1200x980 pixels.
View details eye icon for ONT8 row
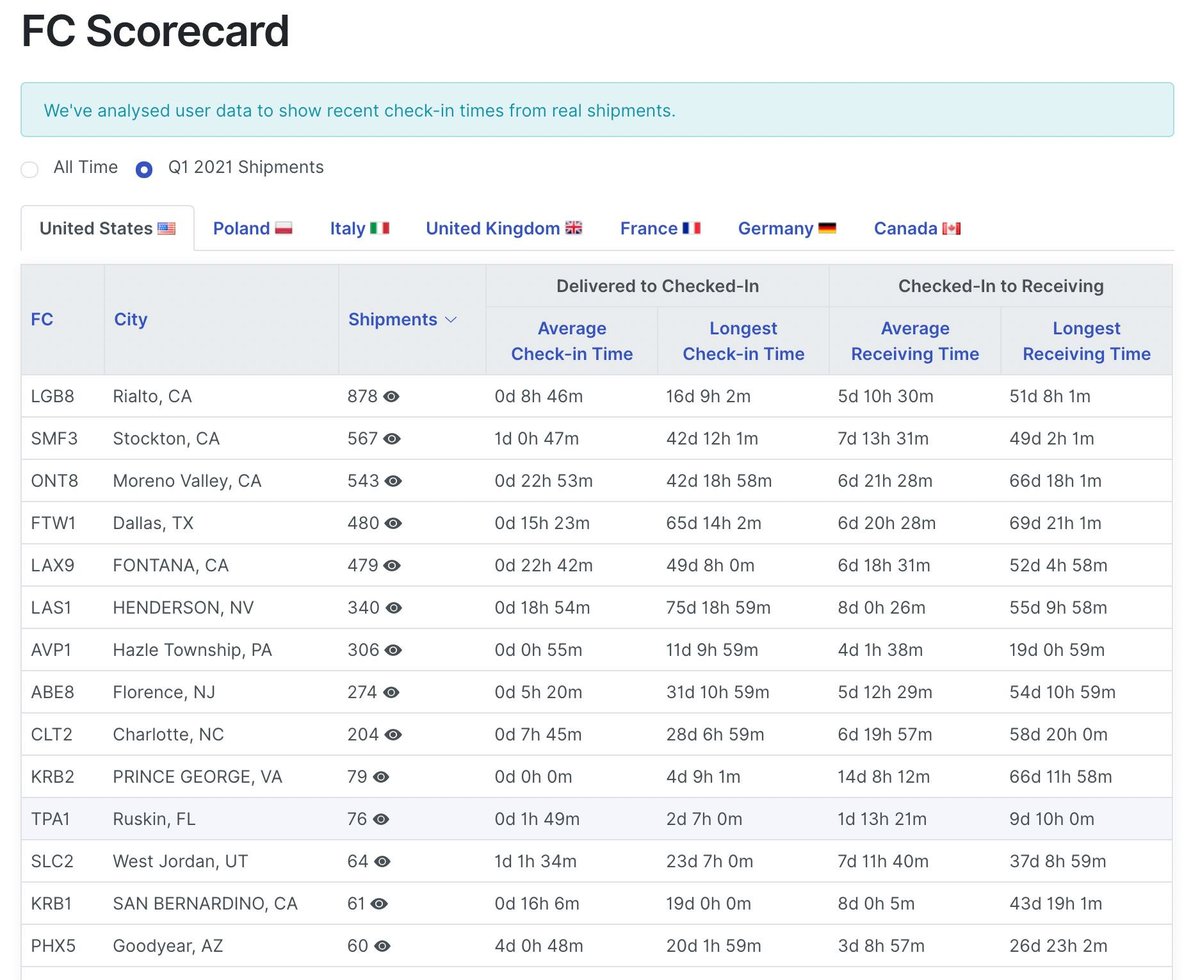tap(393, 481)
